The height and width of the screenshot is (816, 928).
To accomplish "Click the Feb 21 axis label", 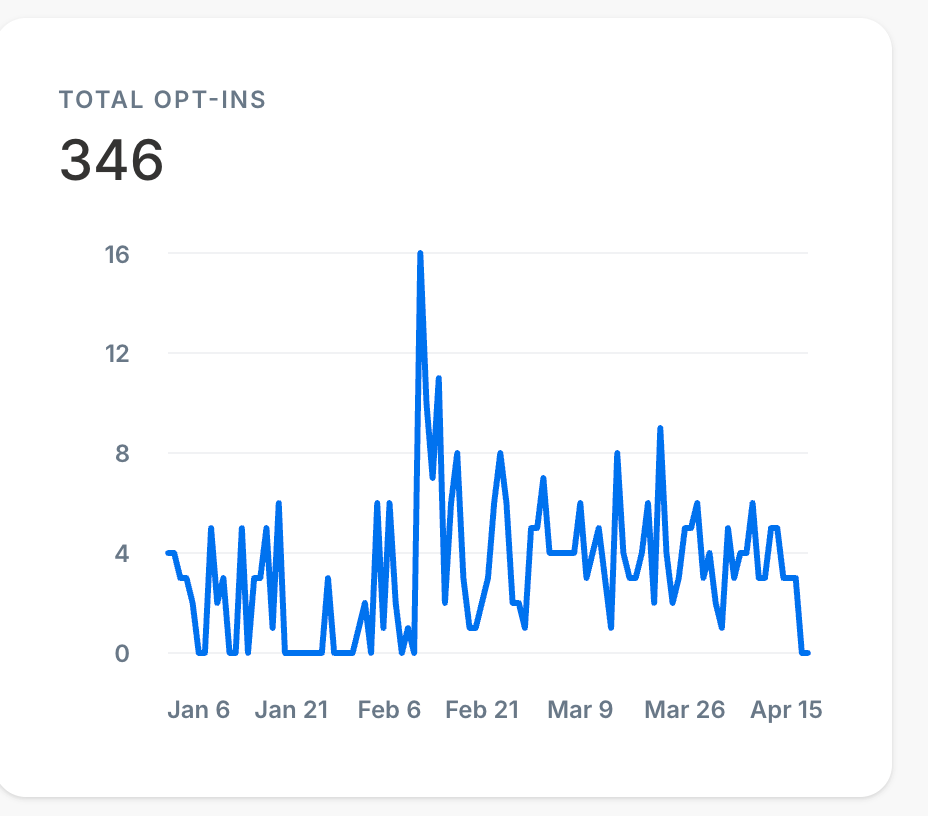I will point(482,709).
